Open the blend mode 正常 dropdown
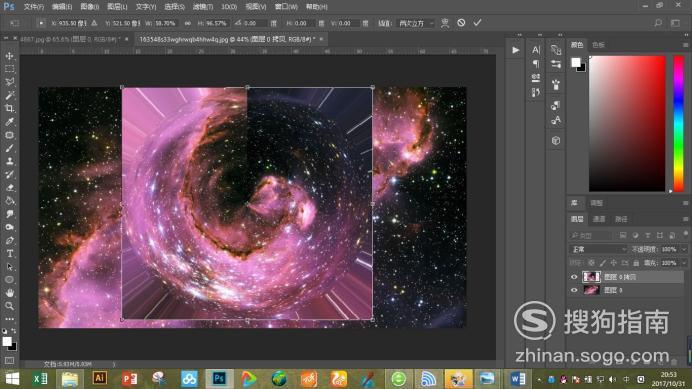 click(598, 249)
